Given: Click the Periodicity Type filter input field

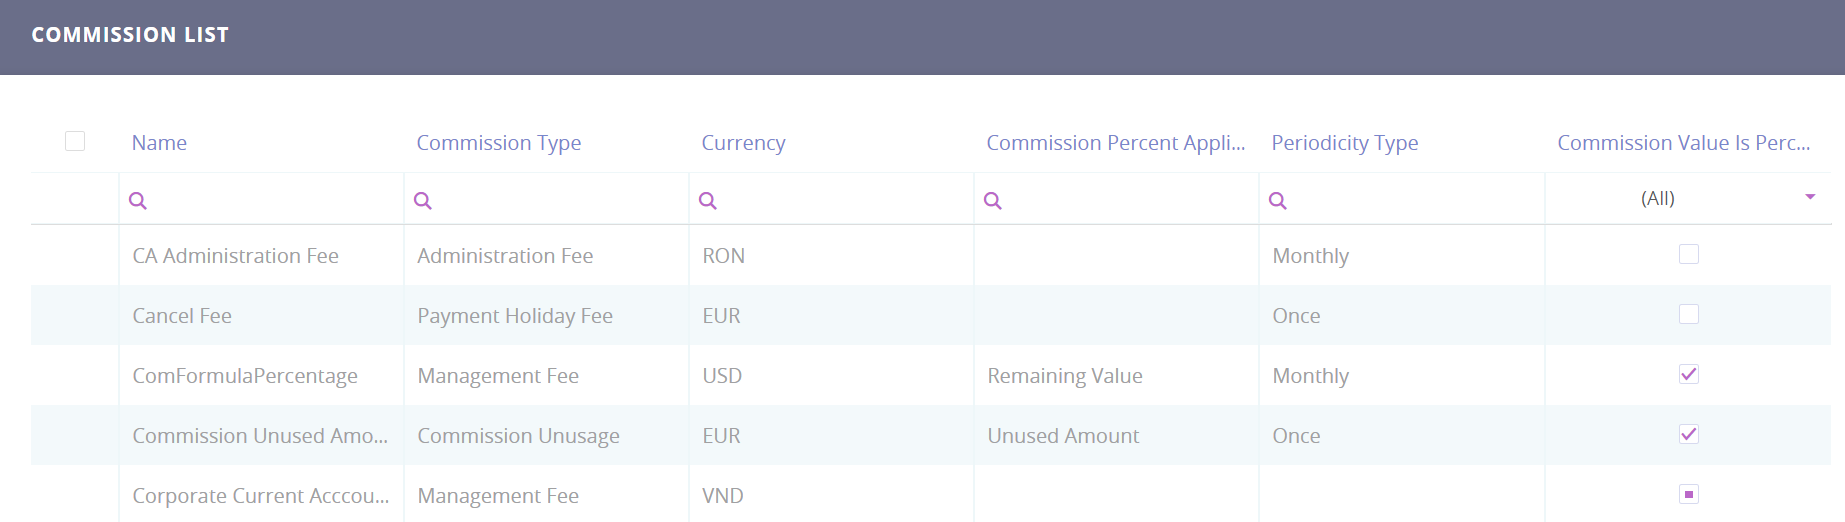Looking at the screenshot, I should pyautogui.click(x=1410, y=200).
